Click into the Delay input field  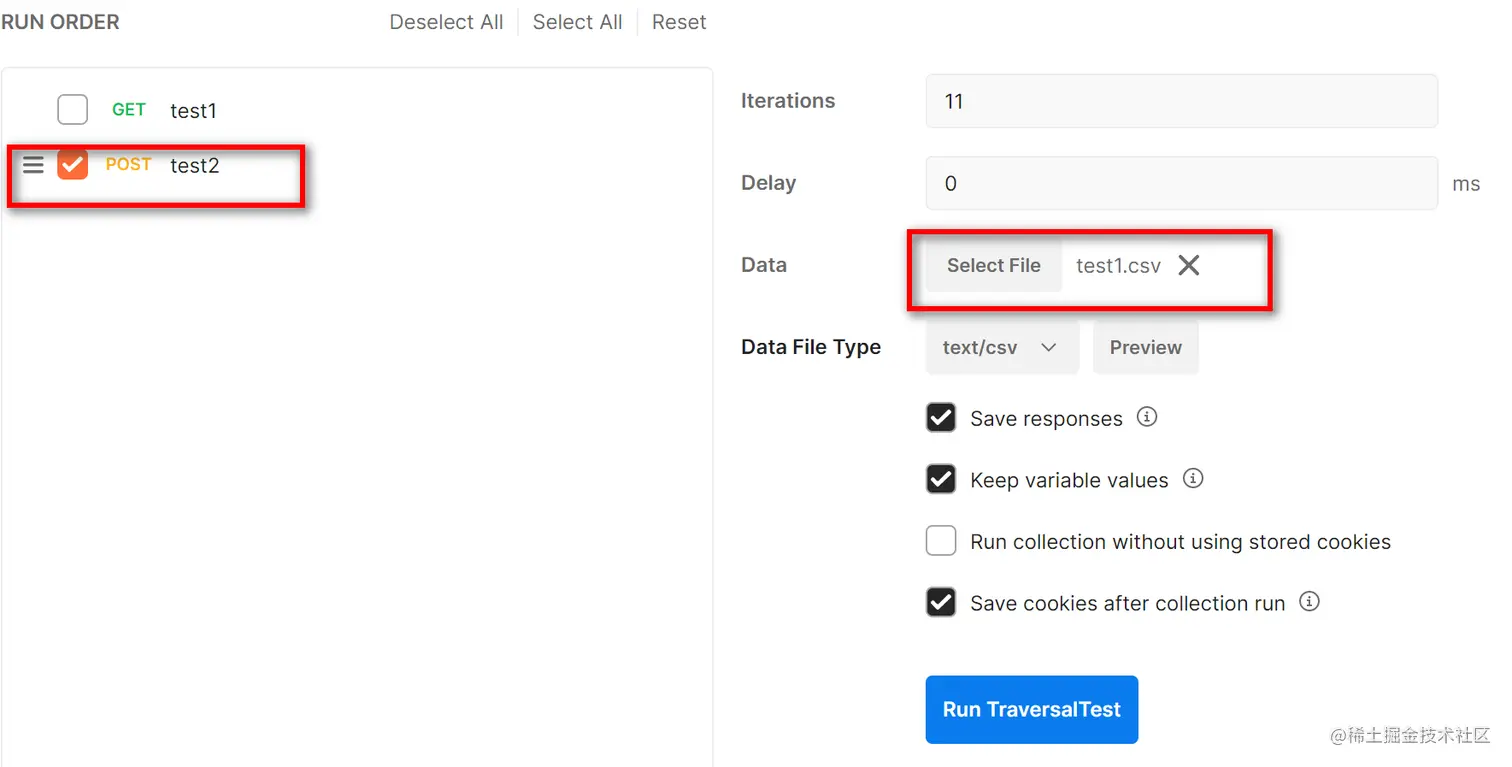[x=1181, y=183]
